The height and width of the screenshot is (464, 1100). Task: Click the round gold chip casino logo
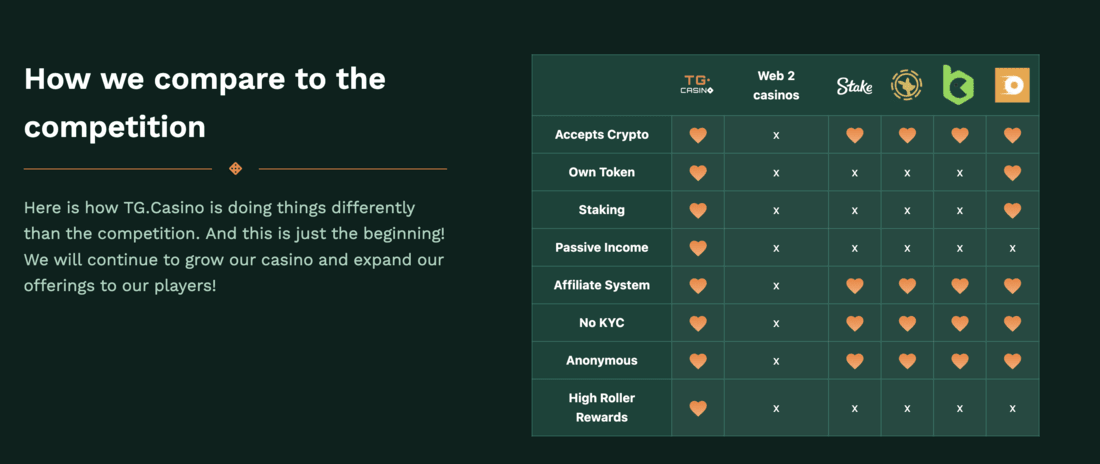tap(906, 86)
